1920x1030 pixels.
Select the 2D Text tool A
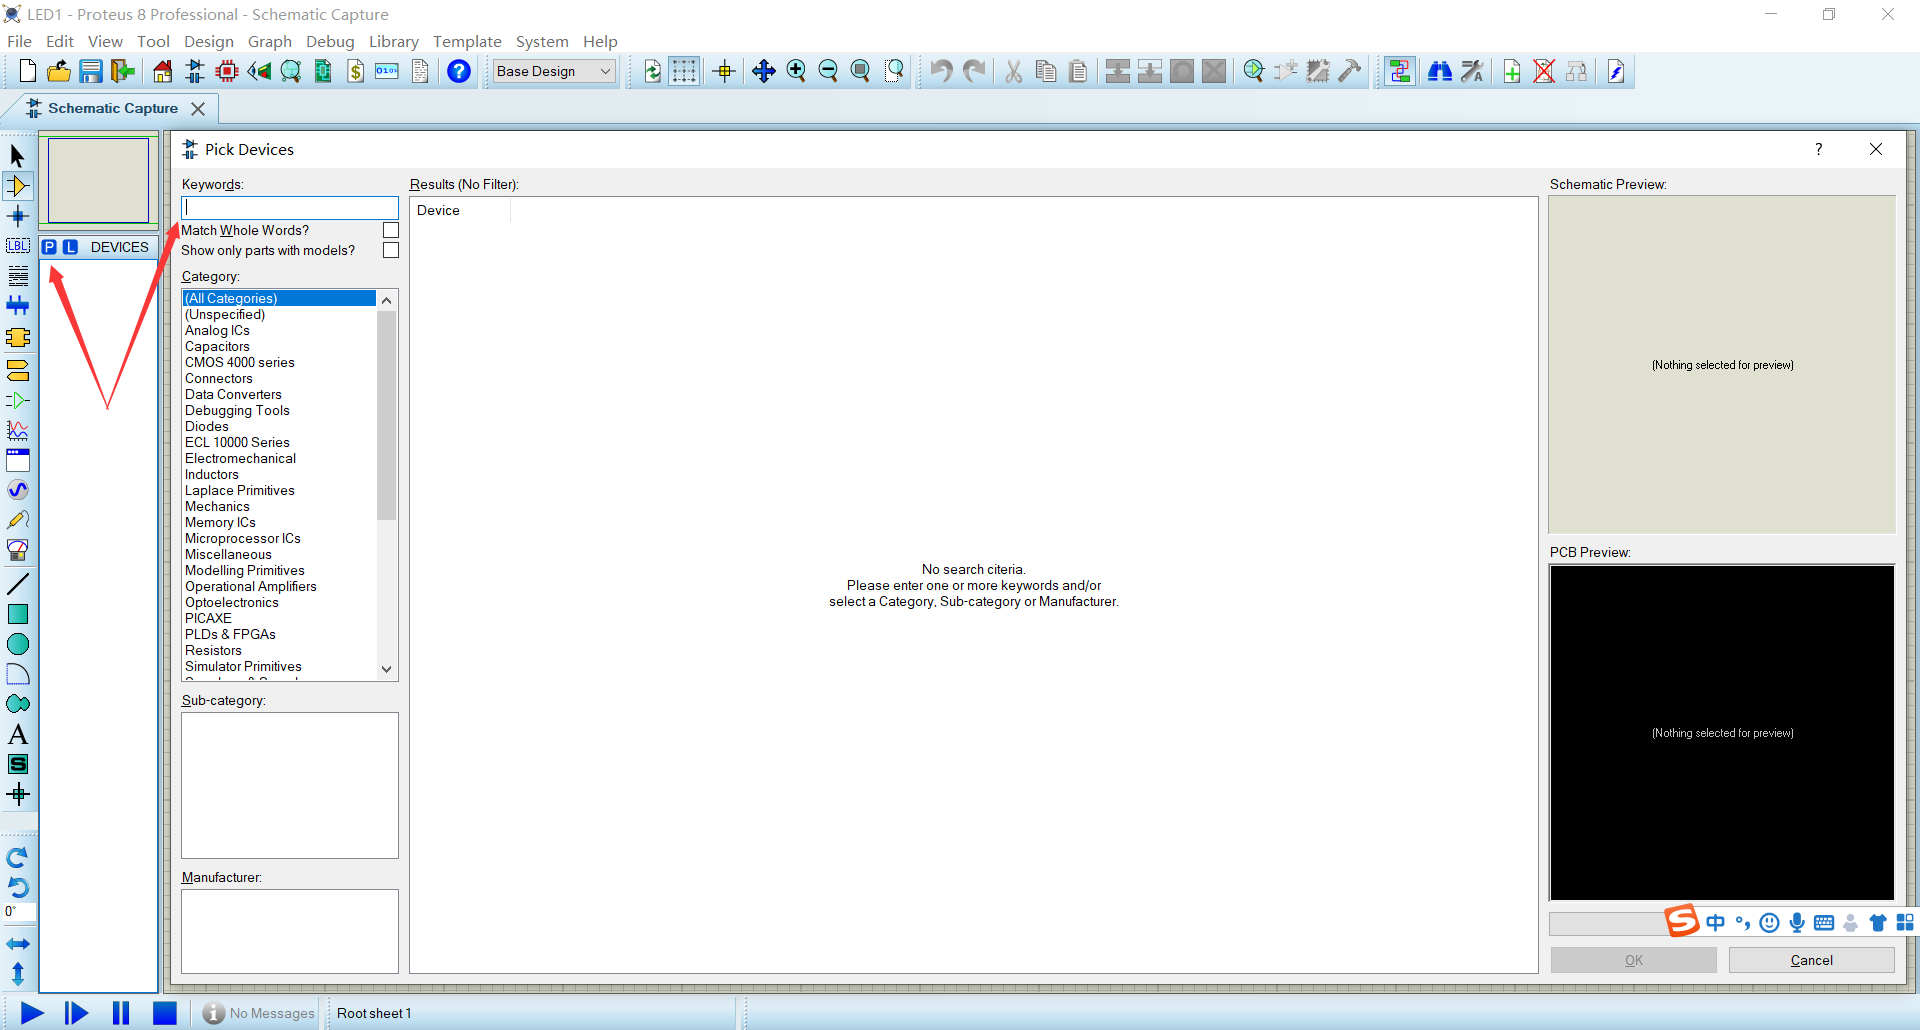pos(17,734)
